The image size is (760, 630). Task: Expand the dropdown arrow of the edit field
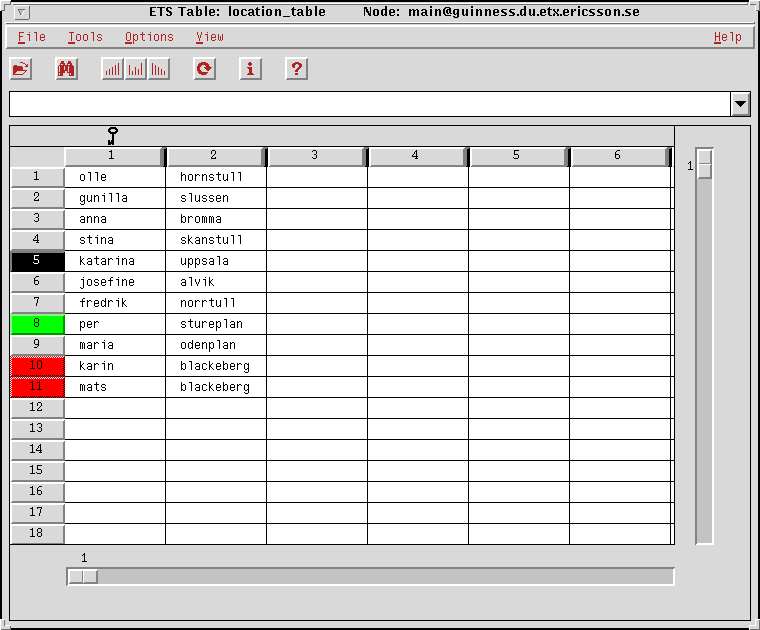[x=740, y=104]
